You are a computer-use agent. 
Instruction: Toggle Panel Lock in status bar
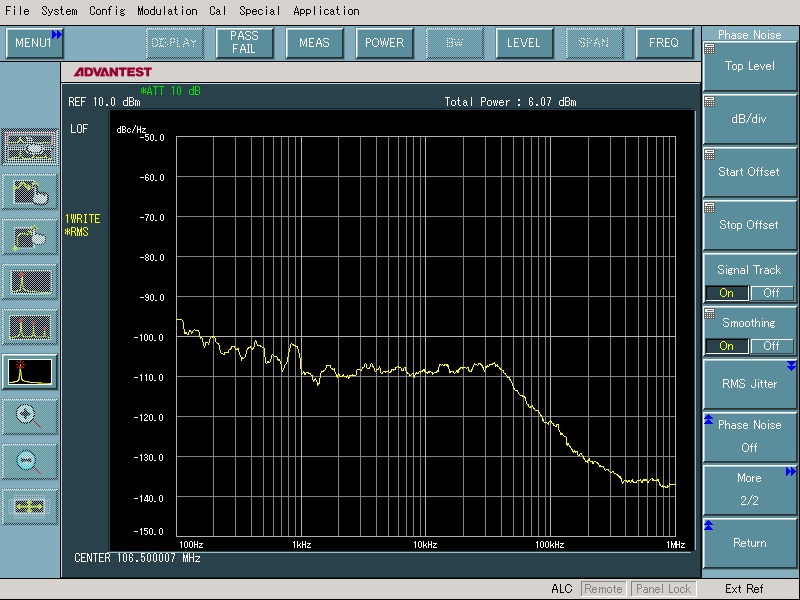pyautogui.click(x=663, y=589)
